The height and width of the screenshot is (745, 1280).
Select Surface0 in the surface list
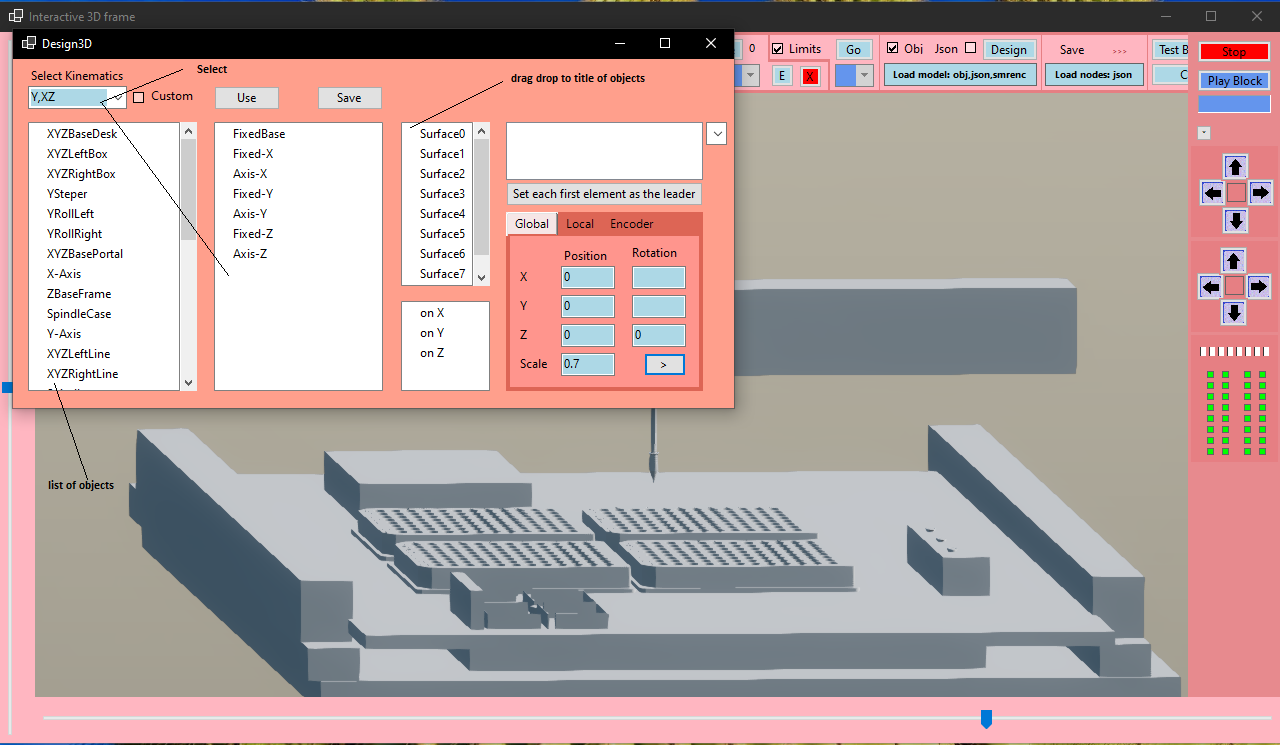(x=442, y=134)
